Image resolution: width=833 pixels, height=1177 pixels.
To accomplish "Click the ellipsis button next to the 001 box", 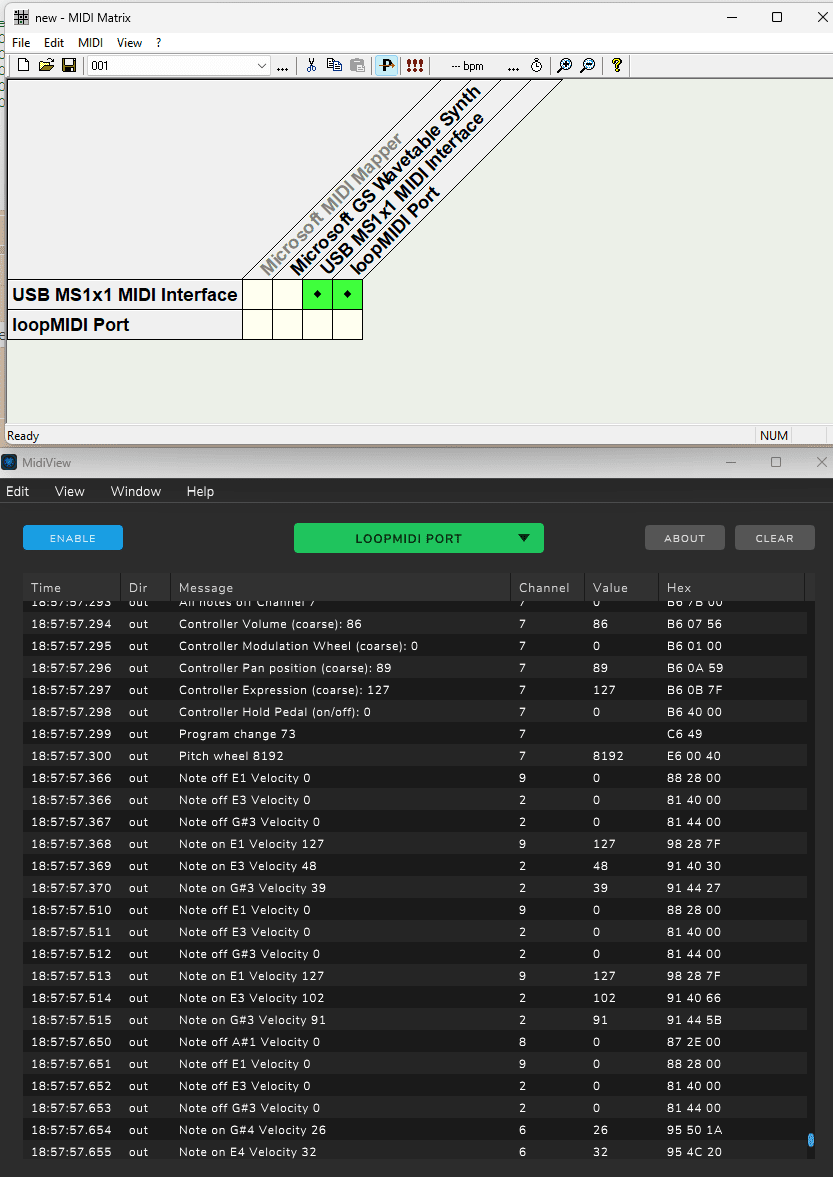I will [x=282, y=66].
